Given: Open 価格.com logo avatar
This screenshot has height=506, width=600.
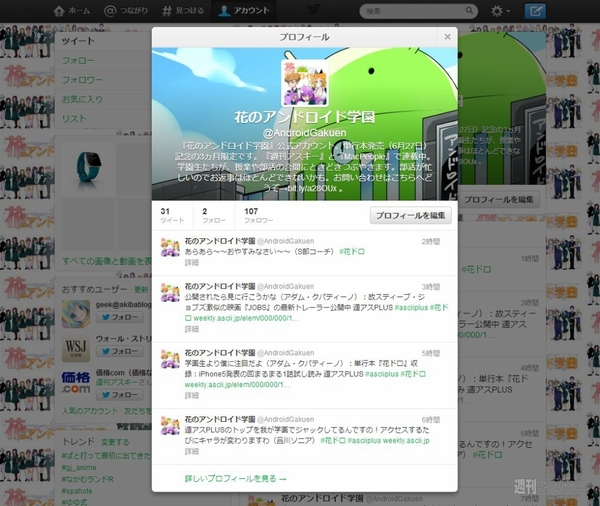Looking at the screenshot, I should click(76, 383).
